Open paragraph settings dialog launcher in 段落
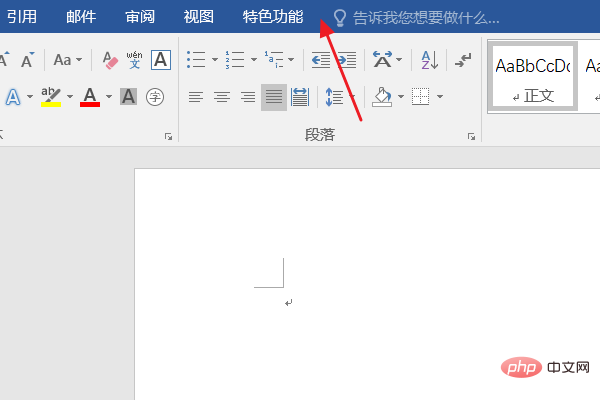Image resolution: width=600 pixels, height=400 pixels. click(471, 135)
